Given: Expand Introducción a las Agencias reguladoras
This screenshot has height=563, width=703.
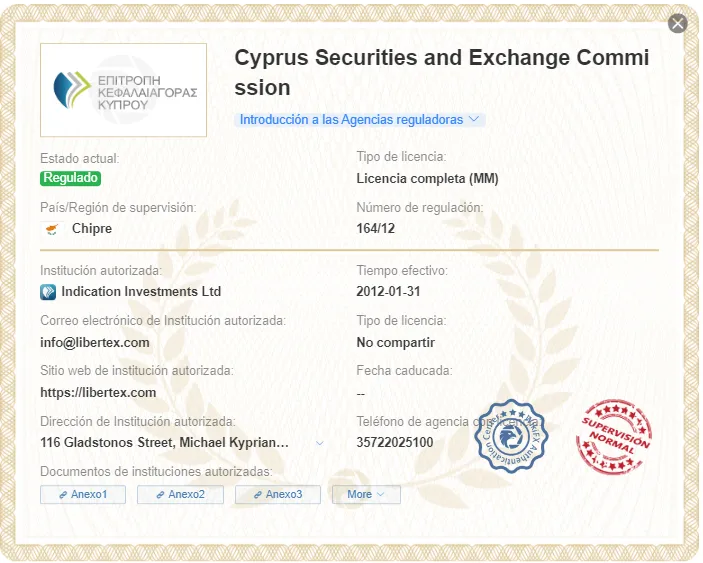Looking at the screenshot, I should (x=360, y=120).
